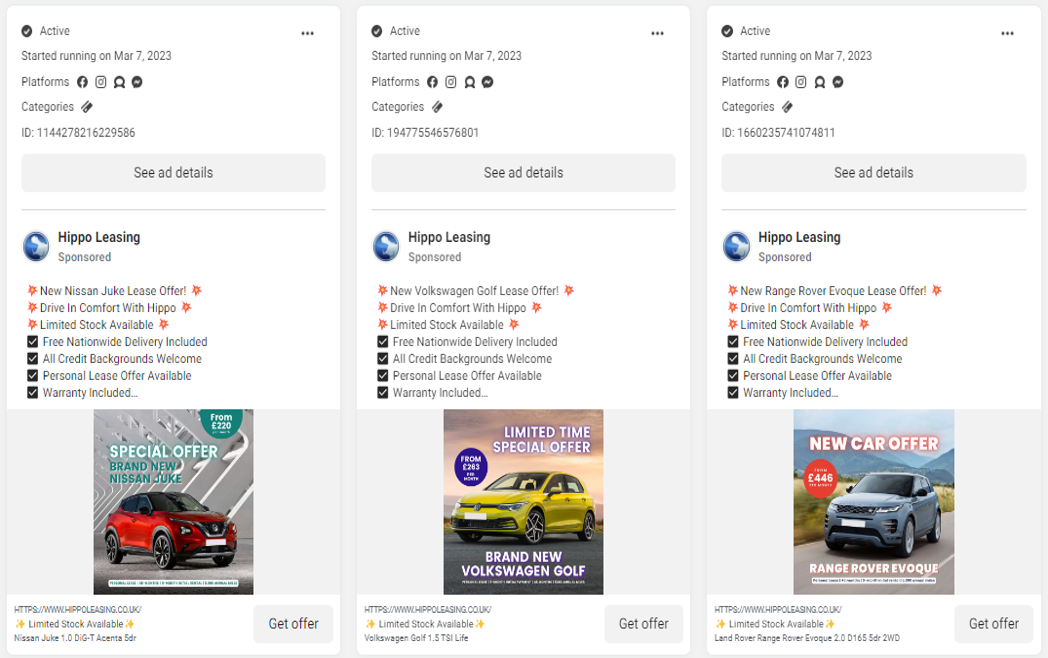Open the Hippo Leasing page name on the Range Rover Evoque ad
This screenshot has height=658, width=1048.
tap(799, 237)
